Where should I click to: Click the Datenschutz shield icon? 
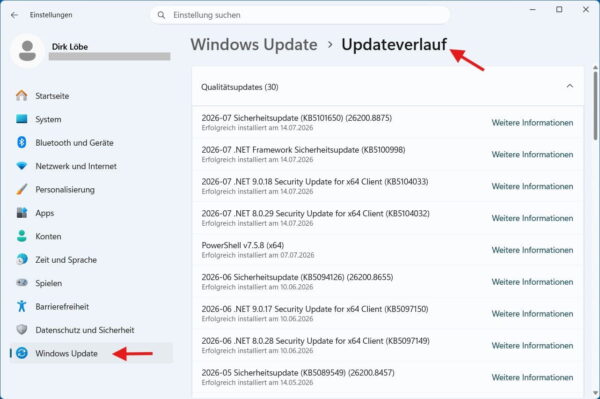click(22, 329)
